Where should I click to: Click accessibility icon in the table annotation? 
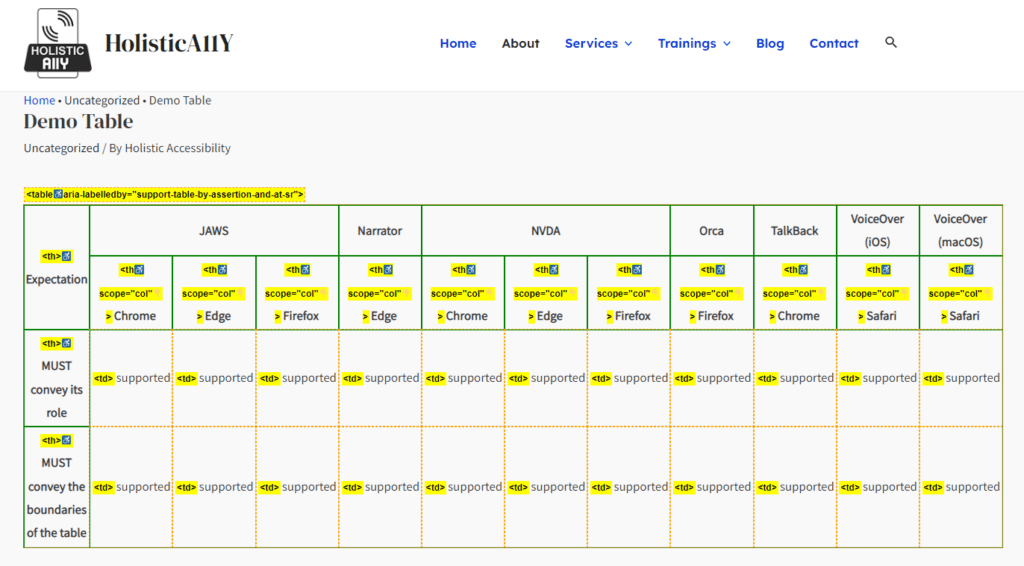pos(58,194)
